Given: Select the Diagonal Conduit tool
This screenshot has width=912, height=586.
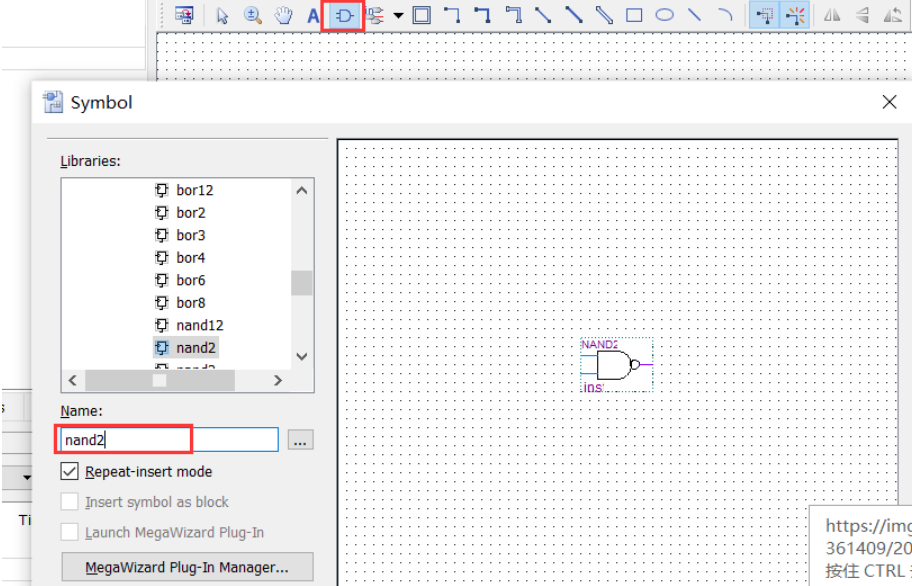Looking at the screenshot, I should click(604, 15).
